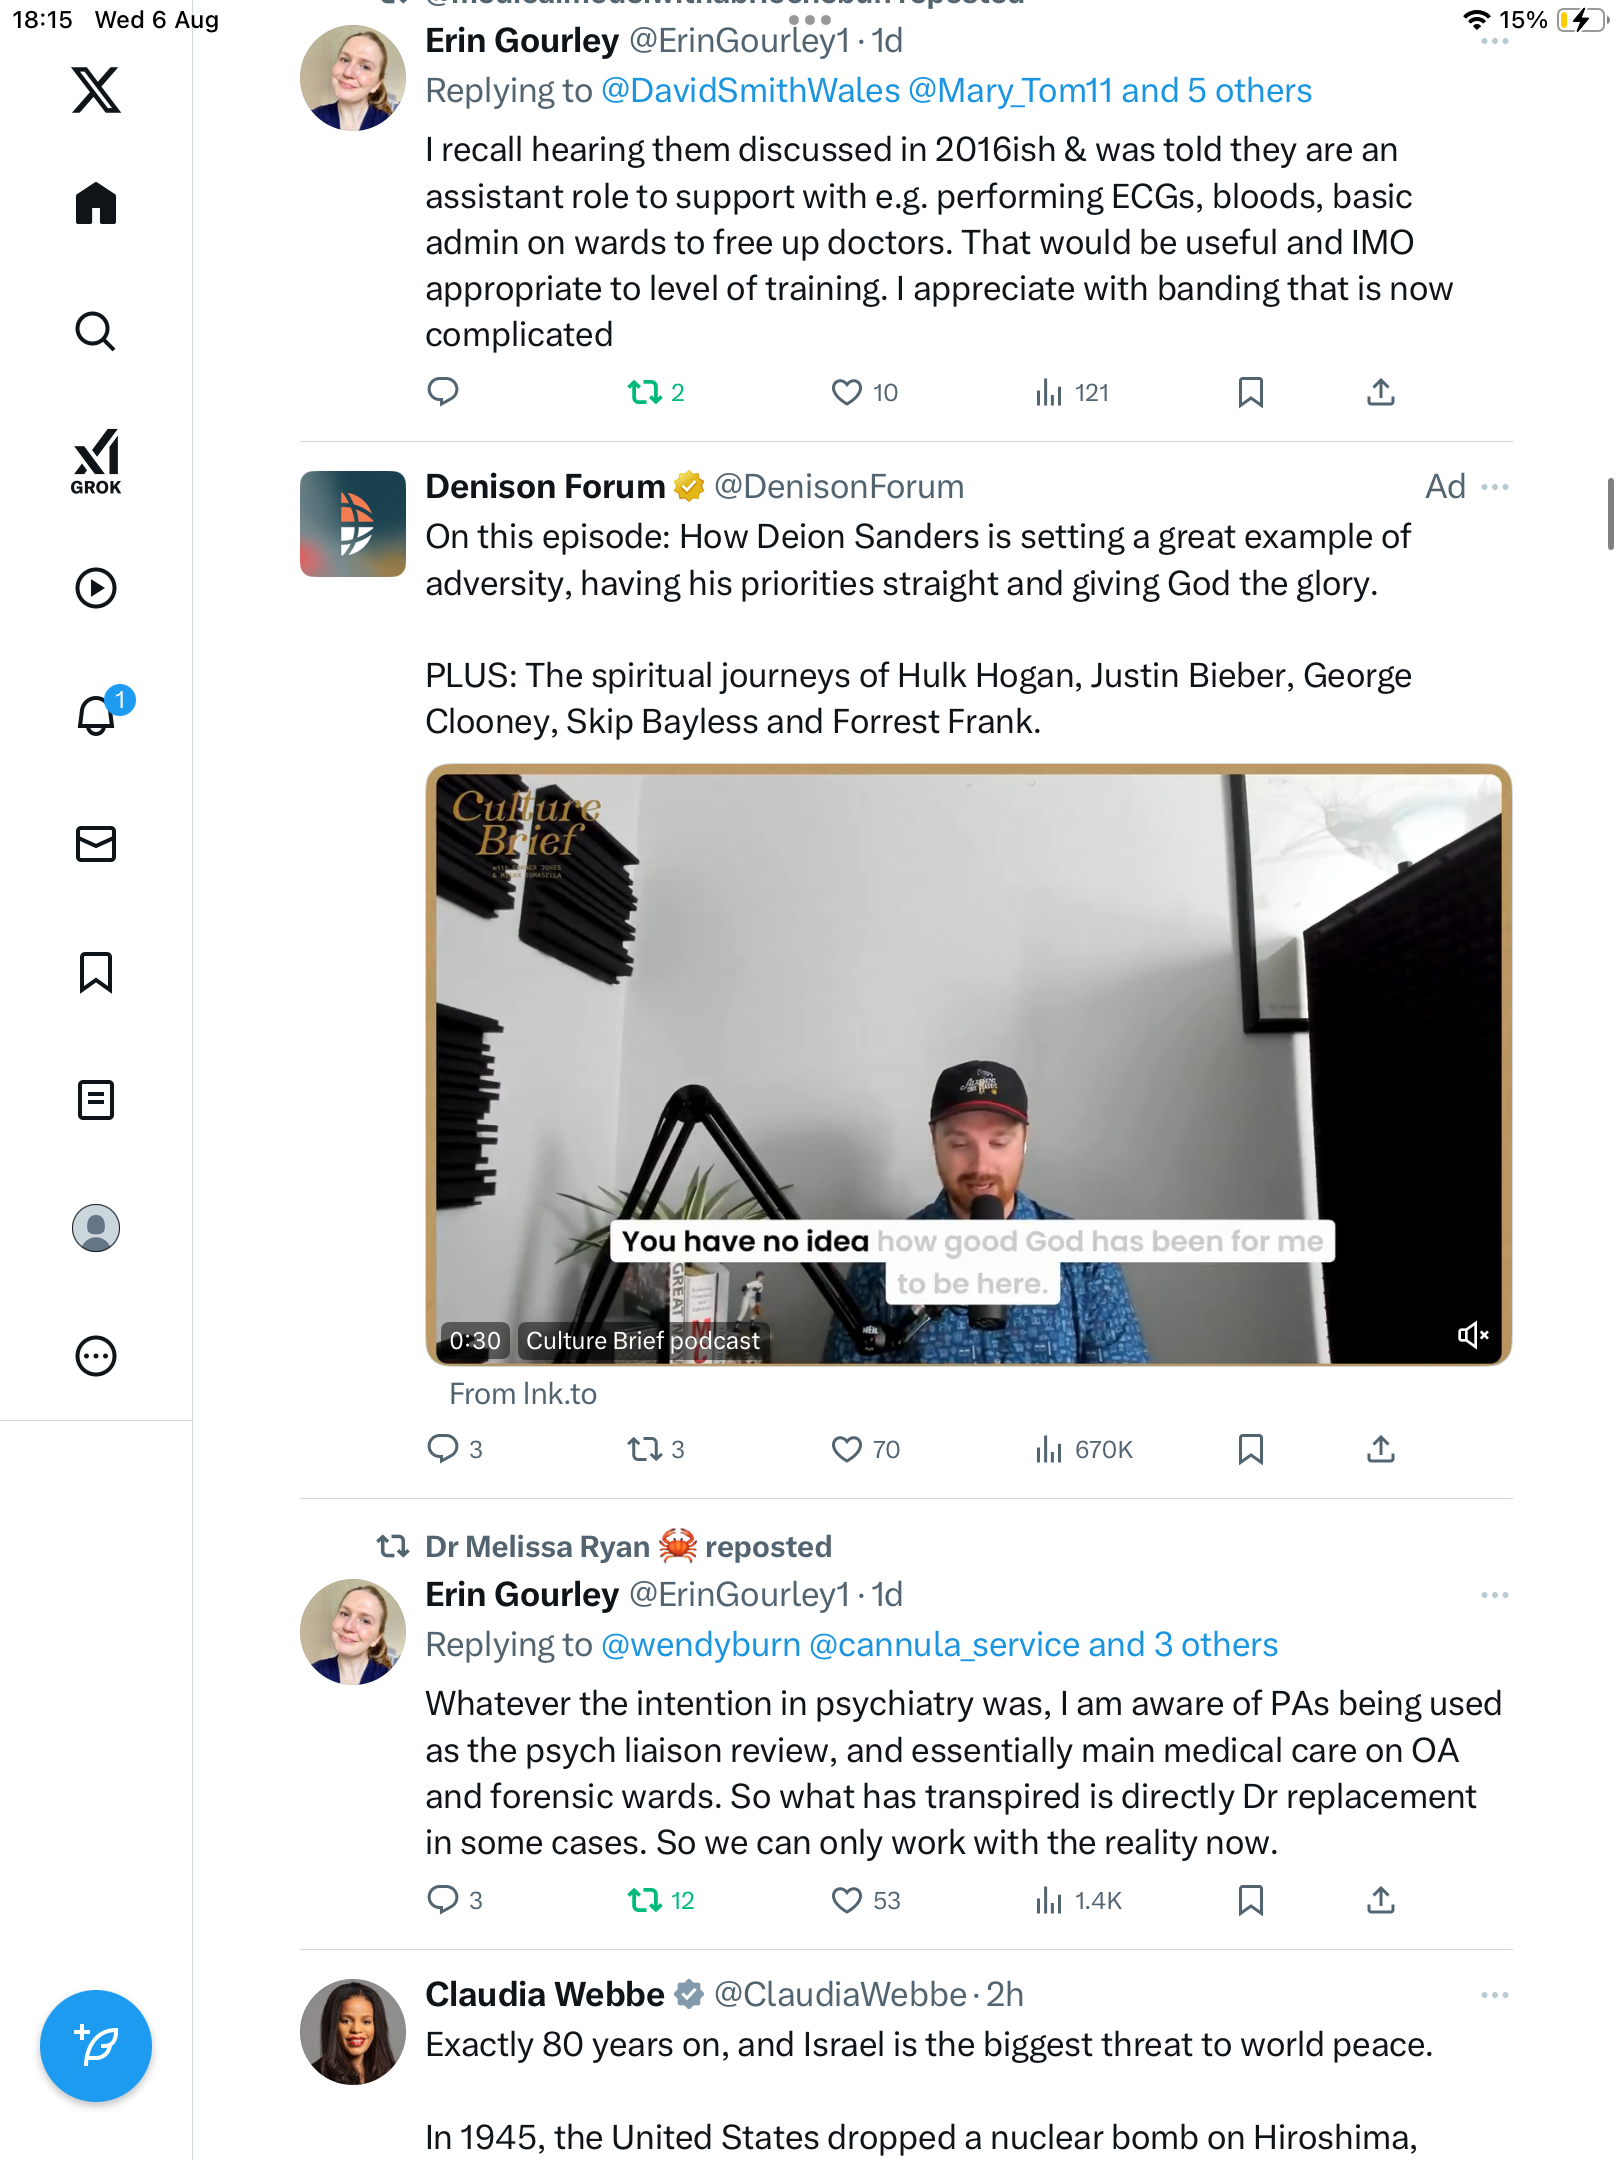Open the Bookmarks sidebar icon
This screenshot has height=2160, width=1620.
[96, 972]
